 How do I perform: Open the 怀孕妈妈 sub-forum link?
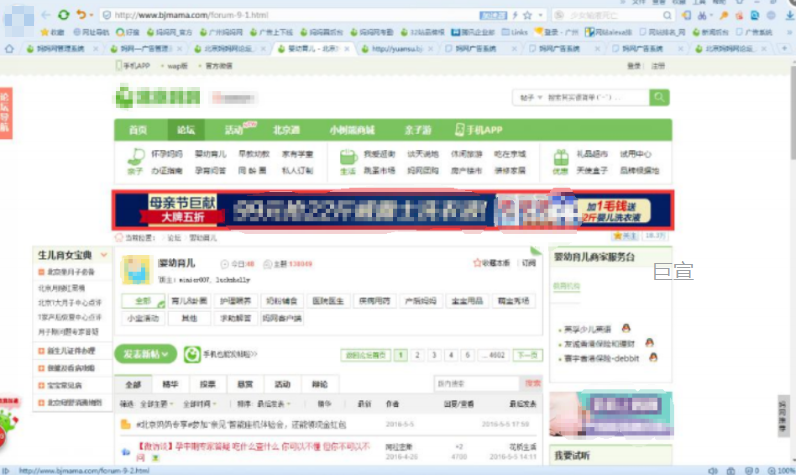[167, 154]
